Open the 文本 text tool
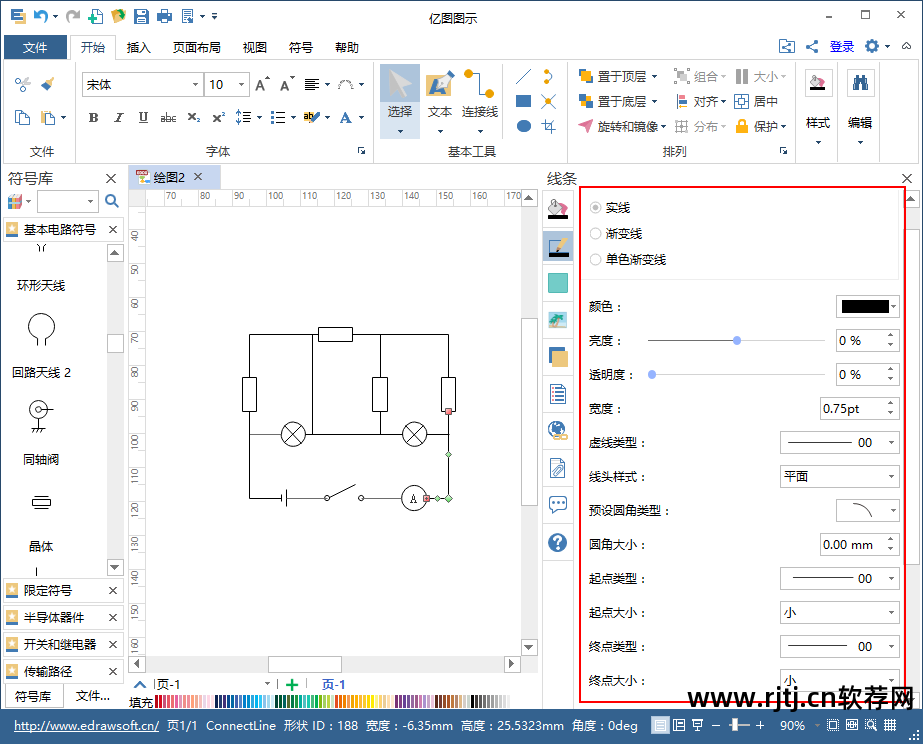This screenshot has height=744, width=923. click(x=440, y=99)
